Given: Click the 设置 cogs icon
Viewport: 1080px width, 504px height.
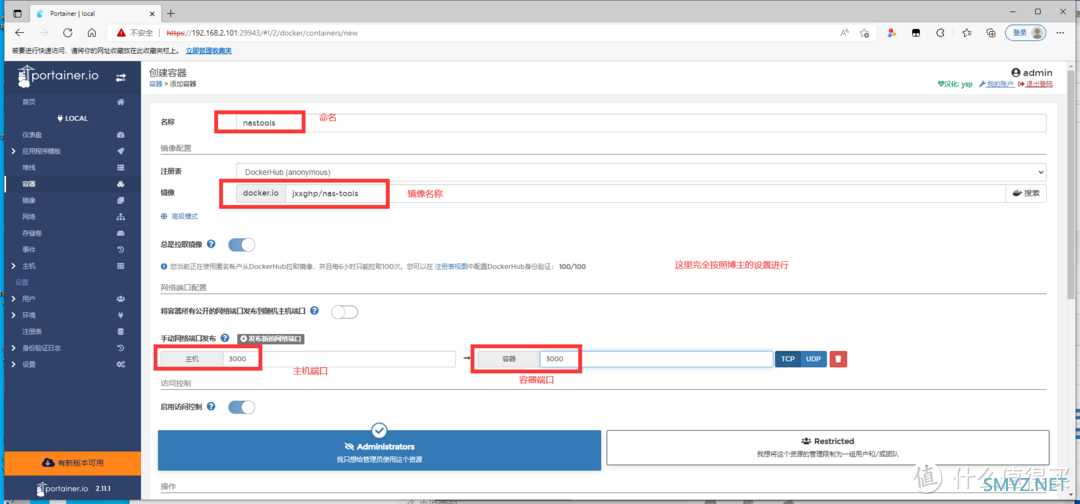Looking at the screenshot, I should pos(121,364).
